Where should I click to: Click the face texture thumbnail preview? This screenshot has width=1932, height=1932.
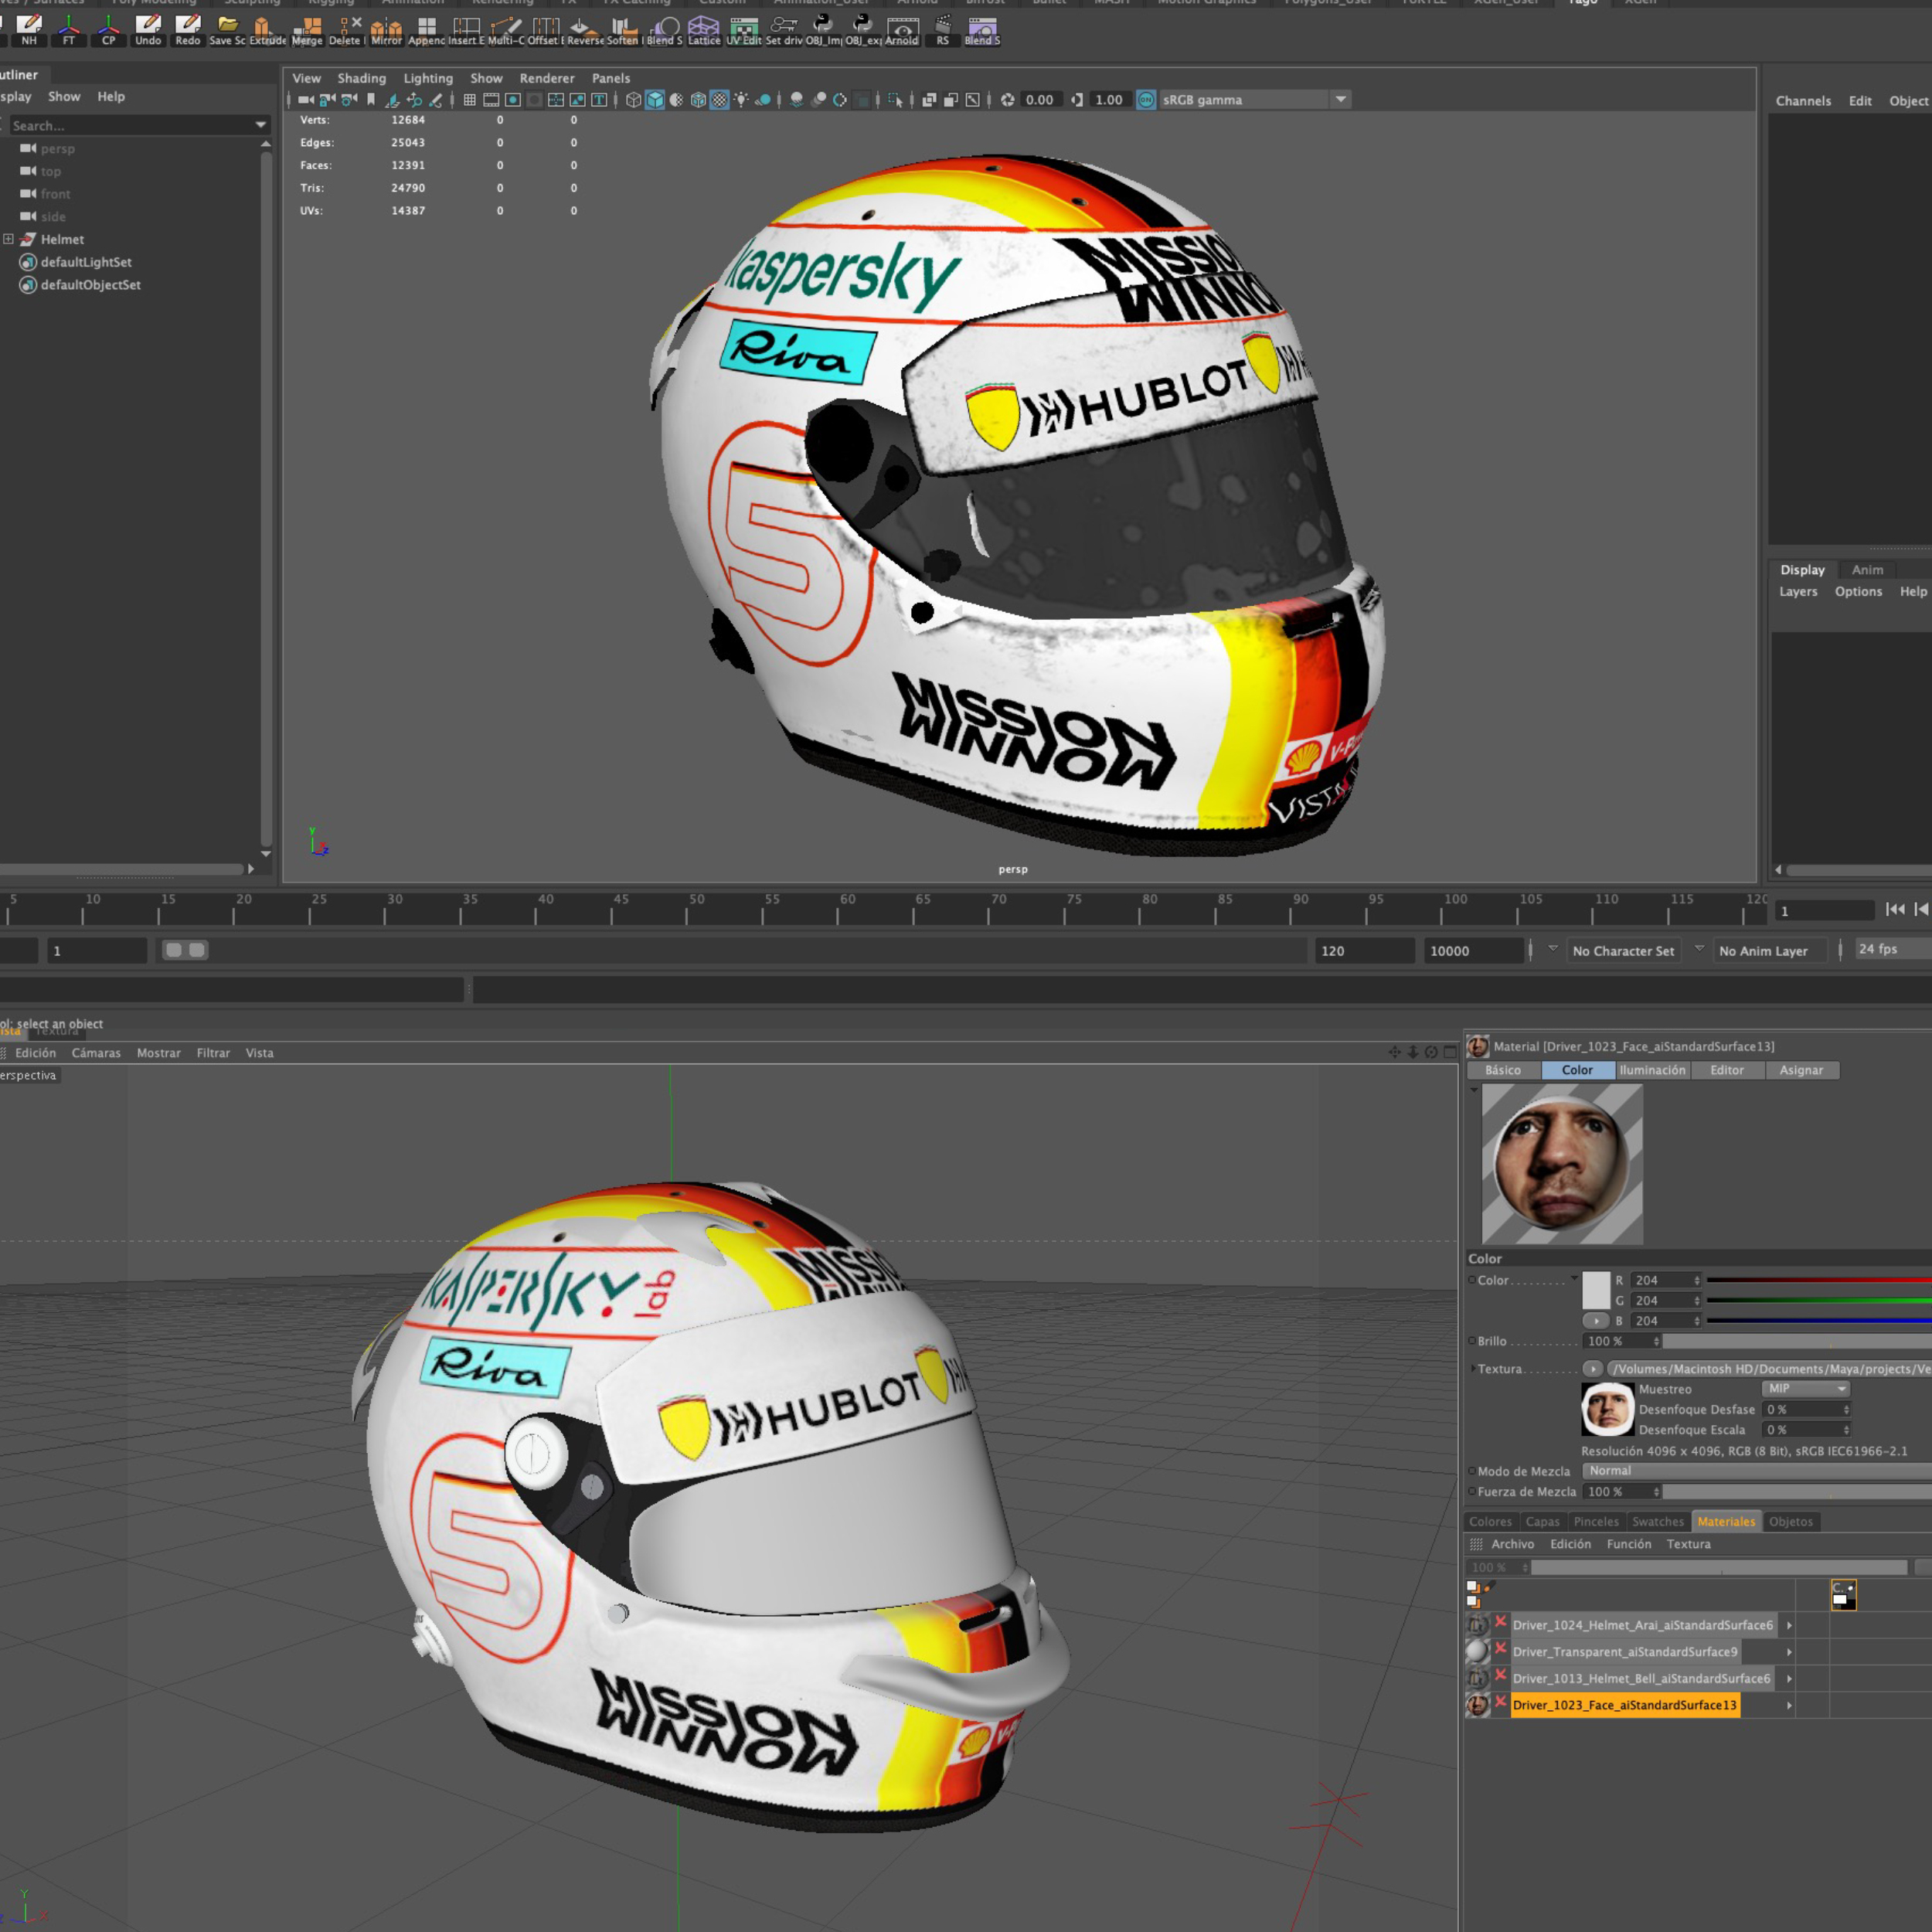point(1607,1409)
